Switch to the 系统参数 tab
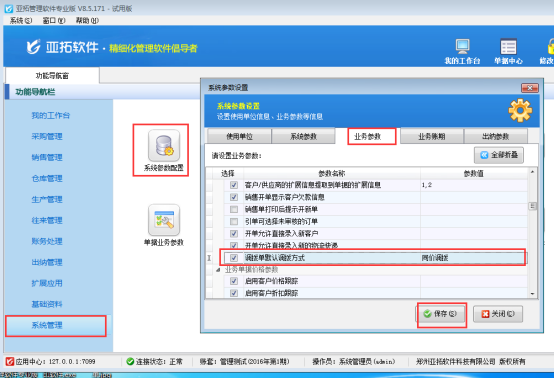This screenshot has height=379, width=554. [x=303, y=136]
